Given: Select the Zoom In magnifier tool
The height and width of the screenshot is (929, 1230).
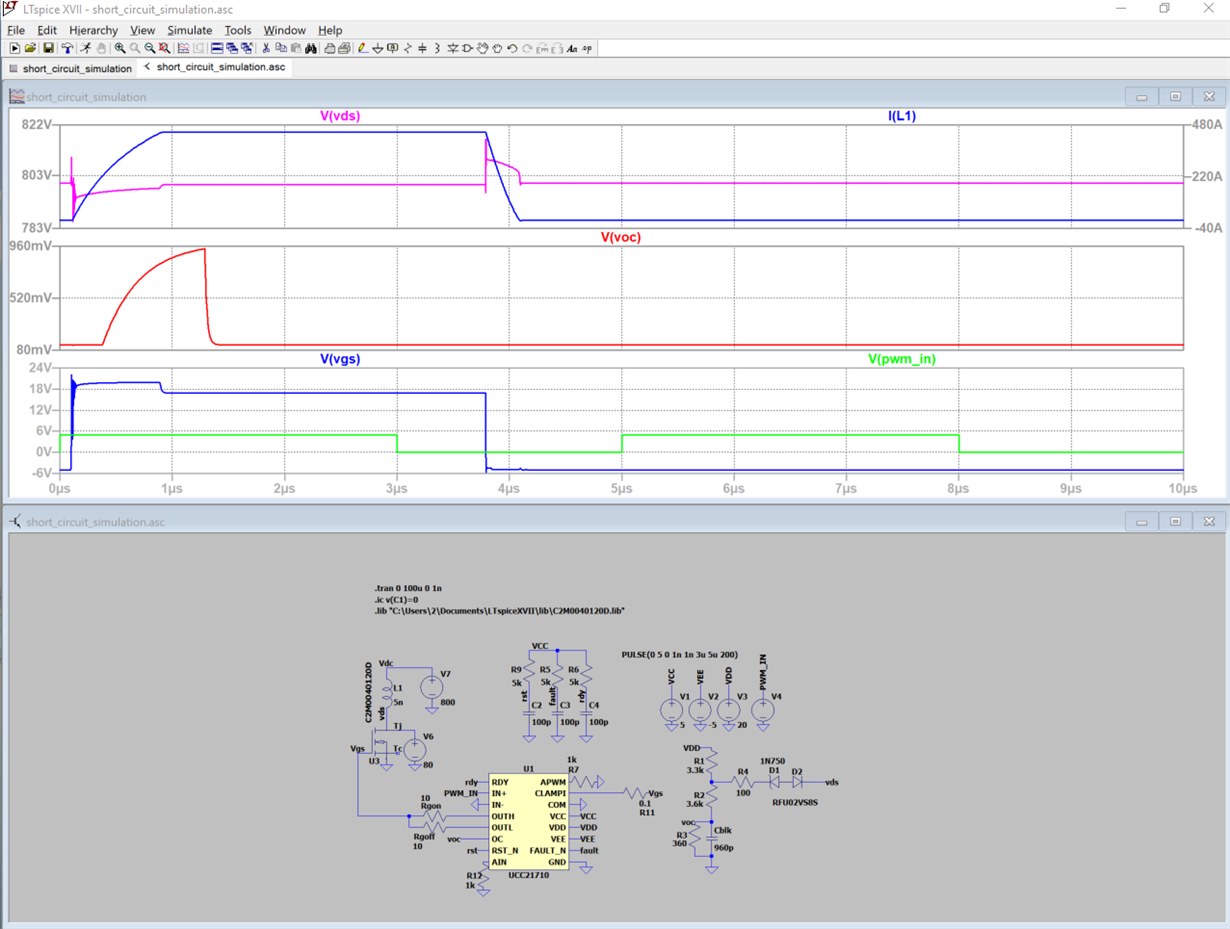Looking at the screenshot, I should pyautogui.click(x=120, y=48).
